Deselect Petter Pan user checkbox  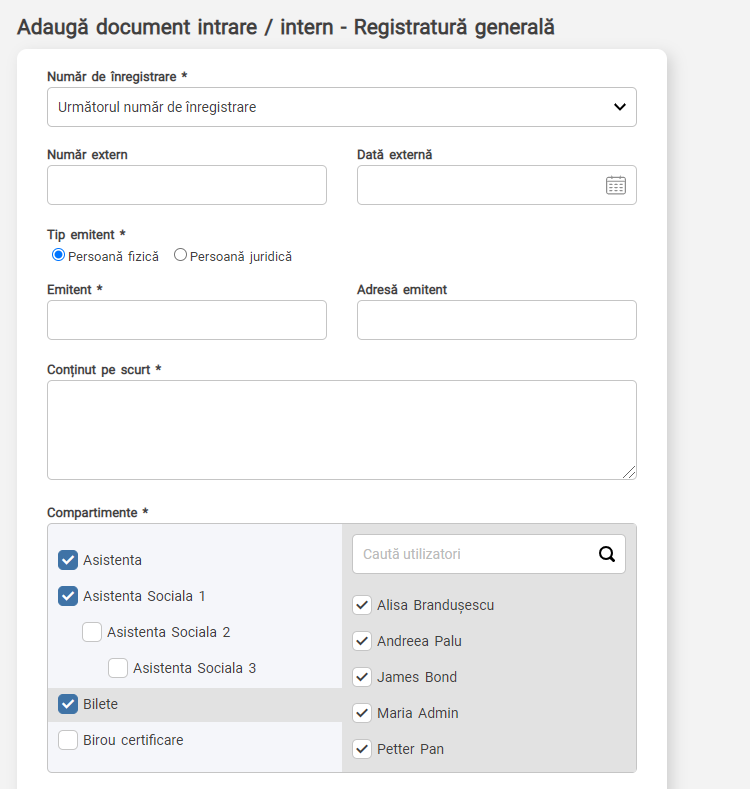362,749
